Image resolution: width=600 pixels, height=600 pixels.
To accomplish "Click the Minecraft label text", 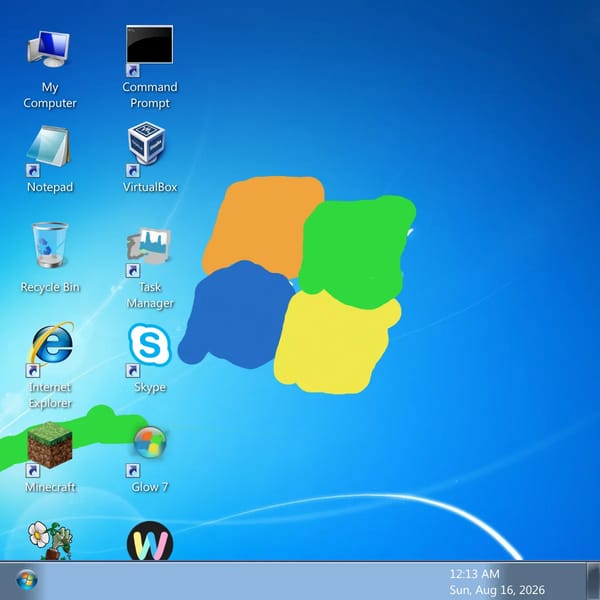I will [x=50, y=487].
